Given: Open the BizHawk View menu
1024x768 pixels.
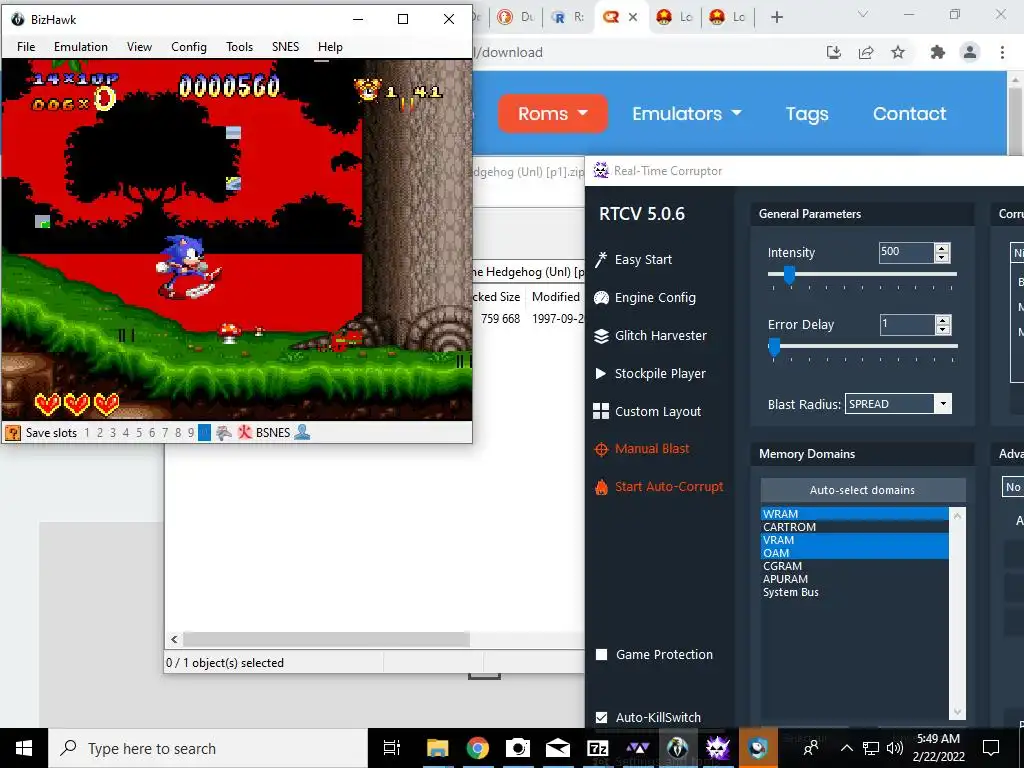Looking at the screenshot, I should click(x=139, y=47).
